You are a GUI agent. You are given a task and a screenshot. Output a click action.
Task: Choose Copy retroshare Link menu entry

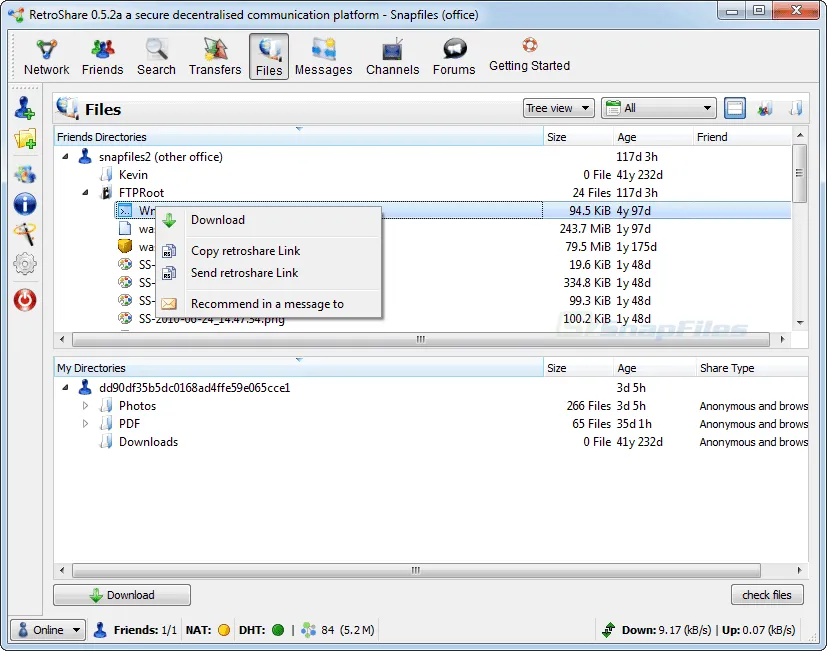pyautogui.click(x=269, y=251)
